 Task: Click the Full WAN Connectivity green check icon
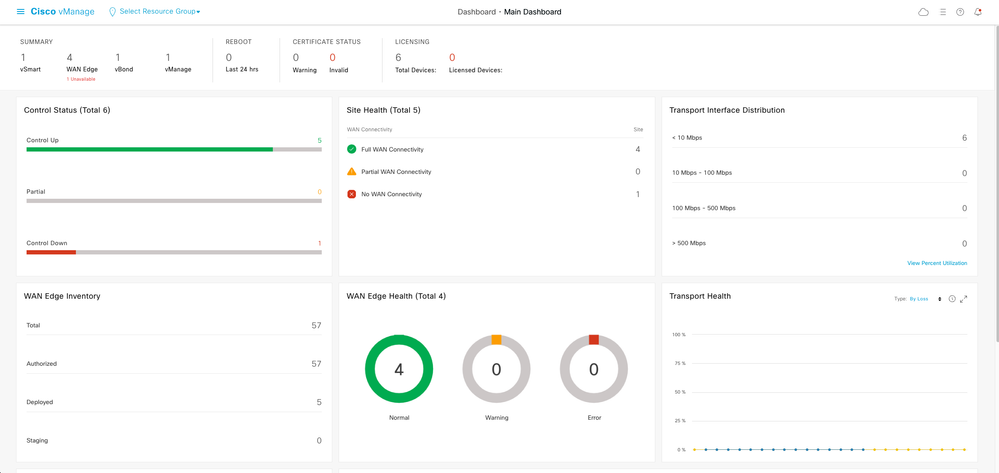[351, 149]
